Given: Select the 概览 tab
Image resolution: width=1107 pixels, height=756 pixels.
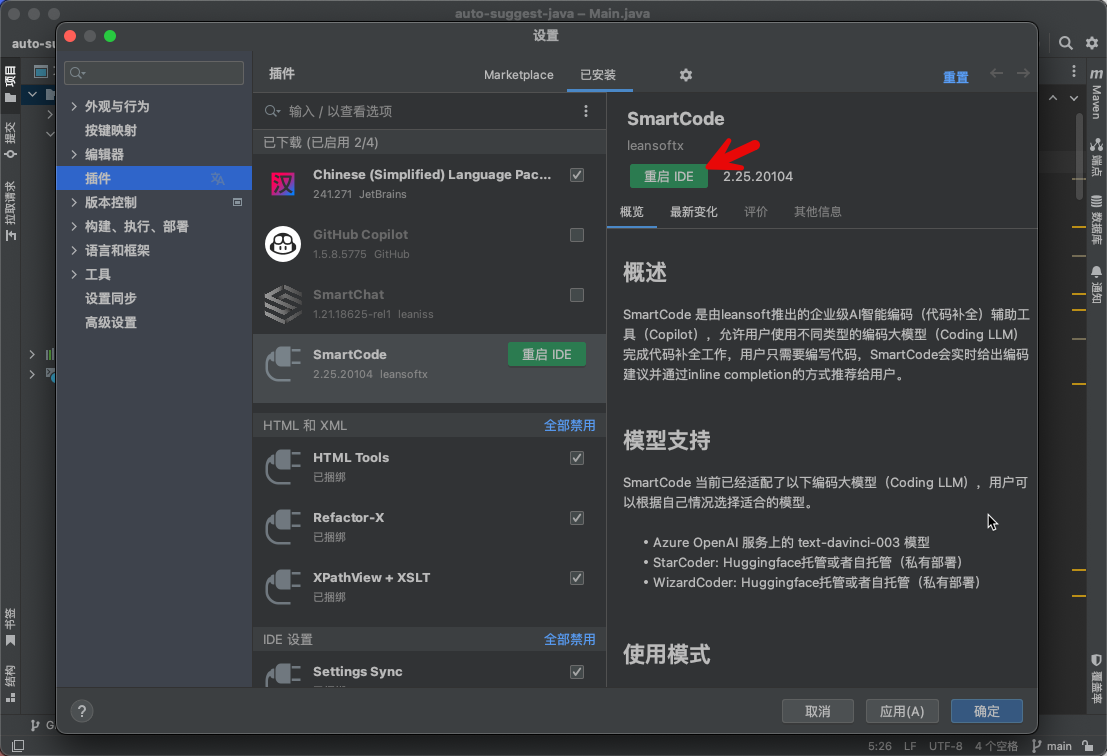Looking at the screenshot, I should click(x=632, y=212).
